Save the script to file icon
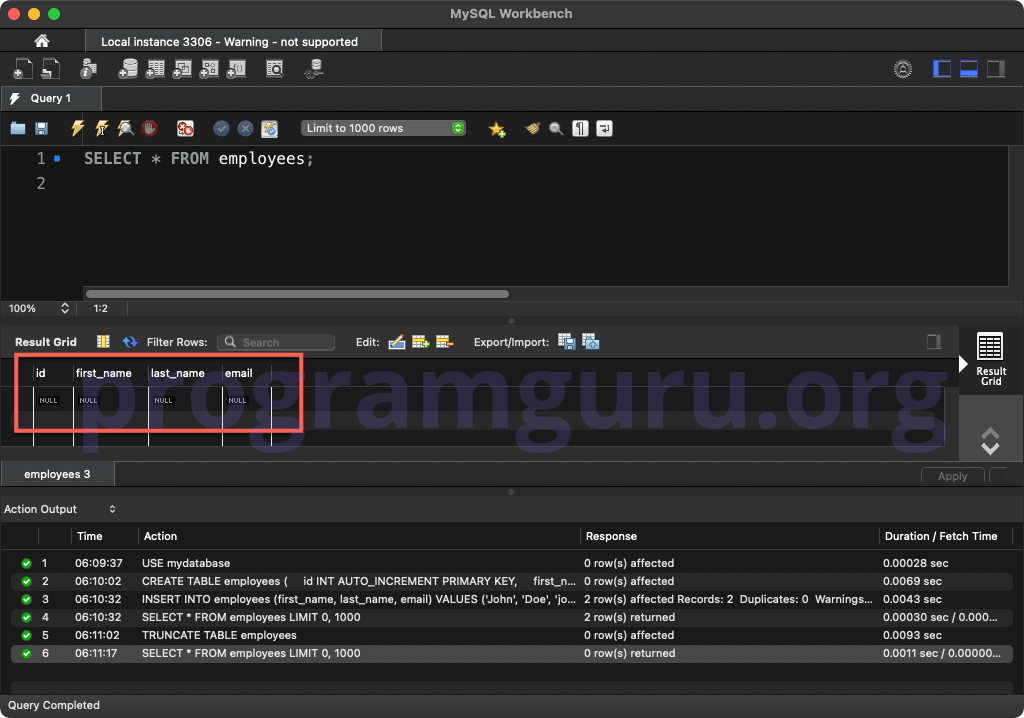Screen dimensions: 1024x718 click(41, 128)
